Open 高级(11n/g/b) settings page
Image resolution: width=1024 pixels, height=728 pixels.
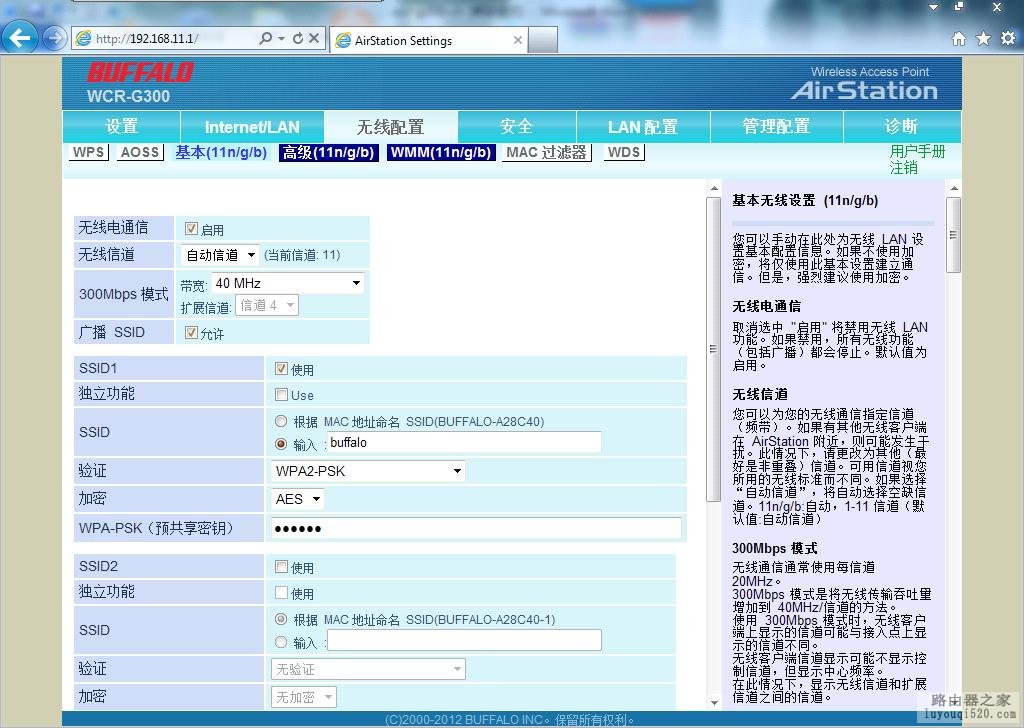coord(328,152)
